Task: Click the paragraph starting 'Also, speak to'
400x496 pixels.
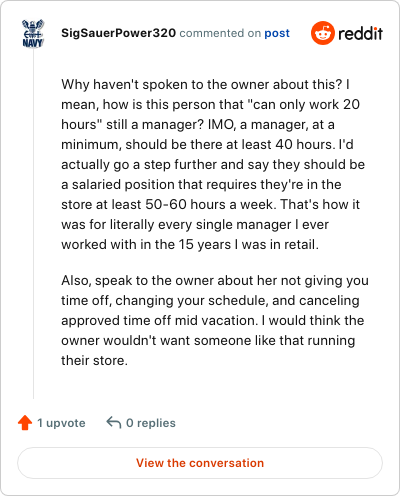Action: click(x=215, y=320)
